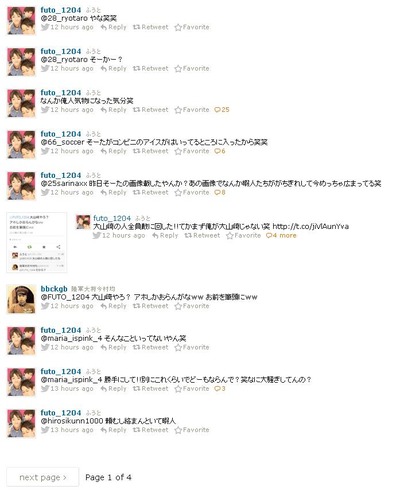The width and height of the screenshot is (400, 490).
Task: Favorite the bbckgb tweet
Action: pyautogui.click(x=192, y=306)
